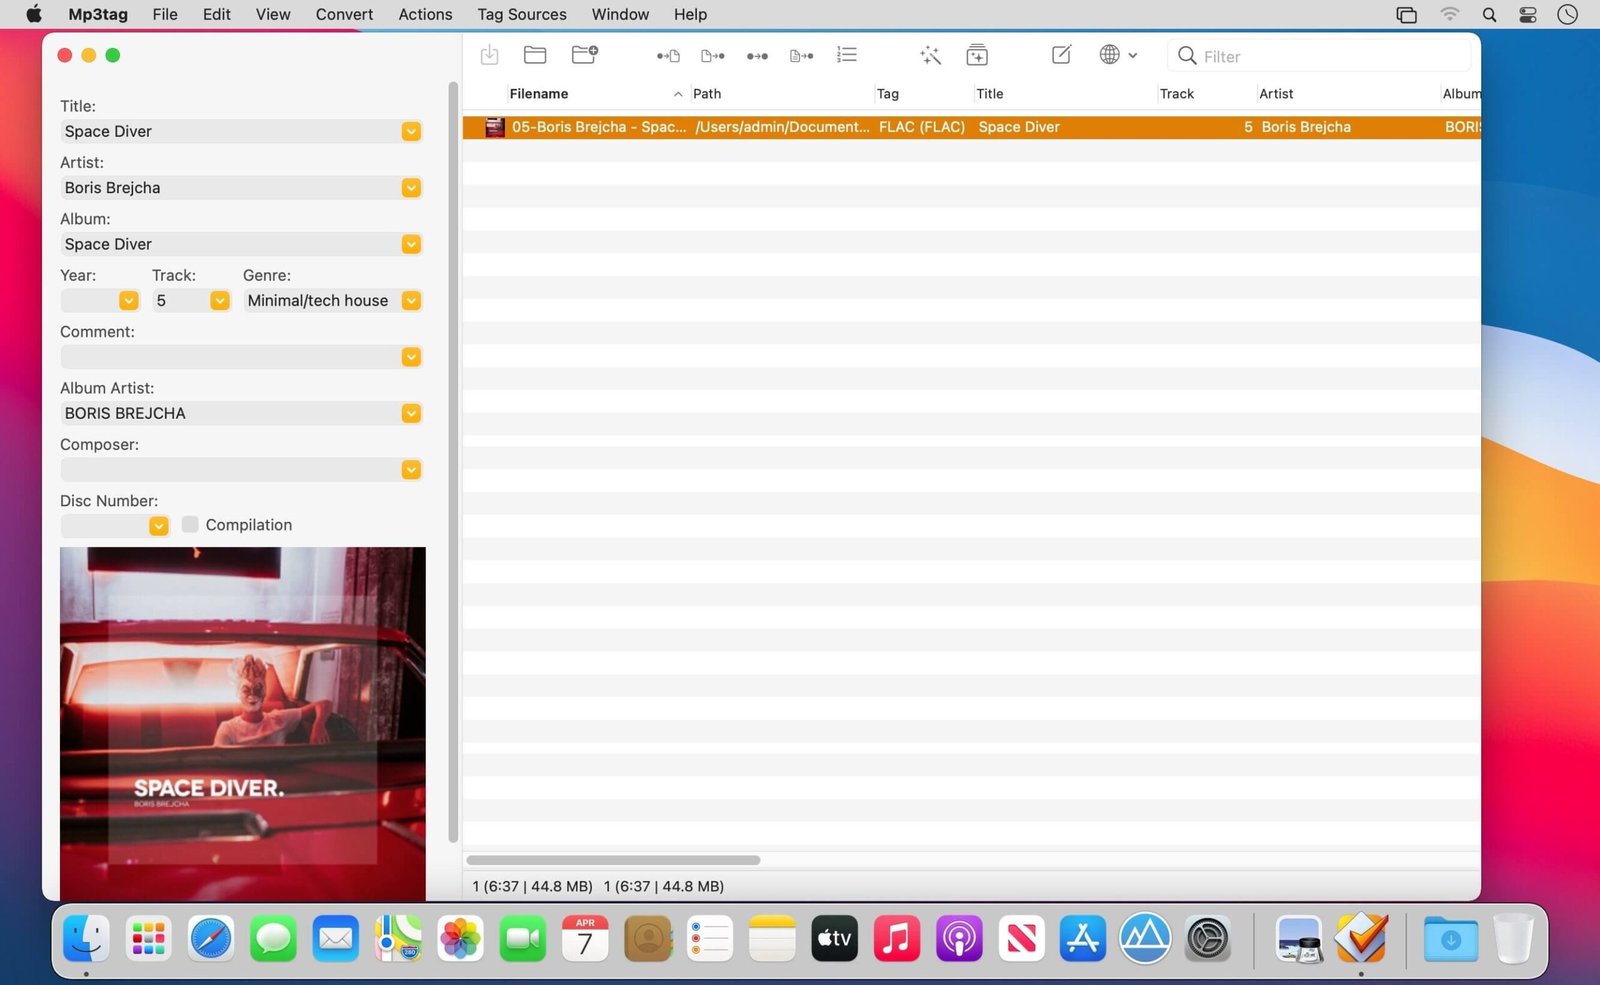
Task: Select the Tag to Filename convert icon
Action: click(x=667, y=56)
